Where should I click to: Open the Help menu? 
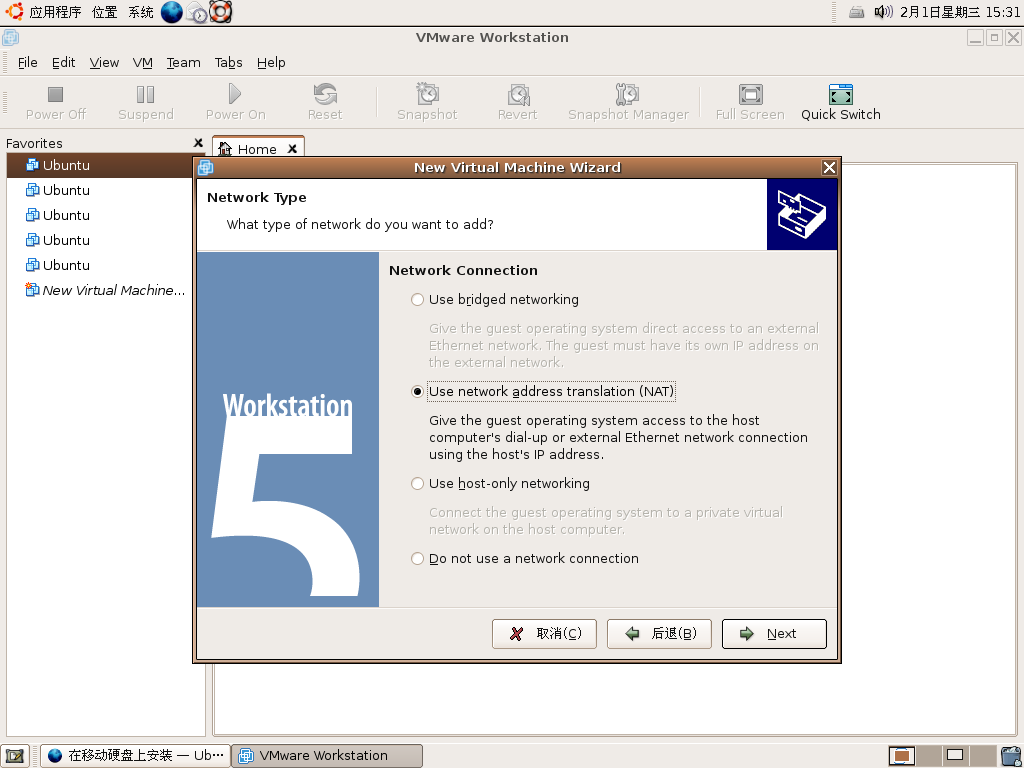point(271,63)
